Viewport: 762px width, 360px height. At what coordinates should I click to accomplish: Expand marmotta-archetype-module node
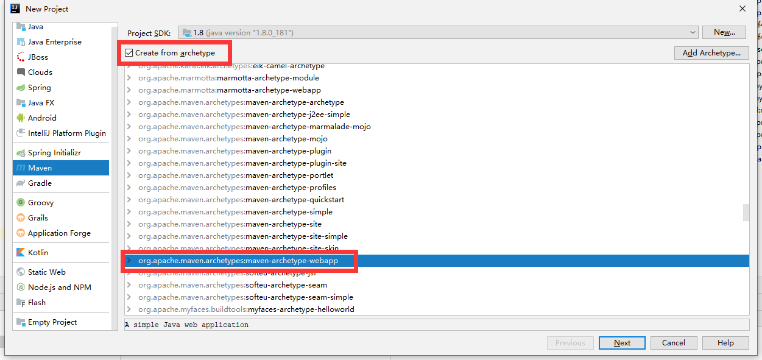[129, 78]
